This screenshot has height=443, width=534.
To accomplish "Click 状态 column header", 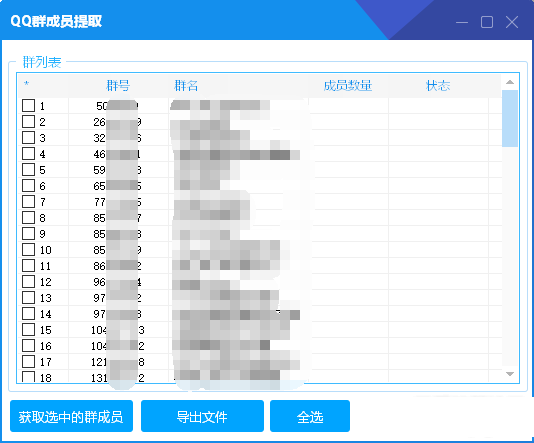I will point(438,85).
